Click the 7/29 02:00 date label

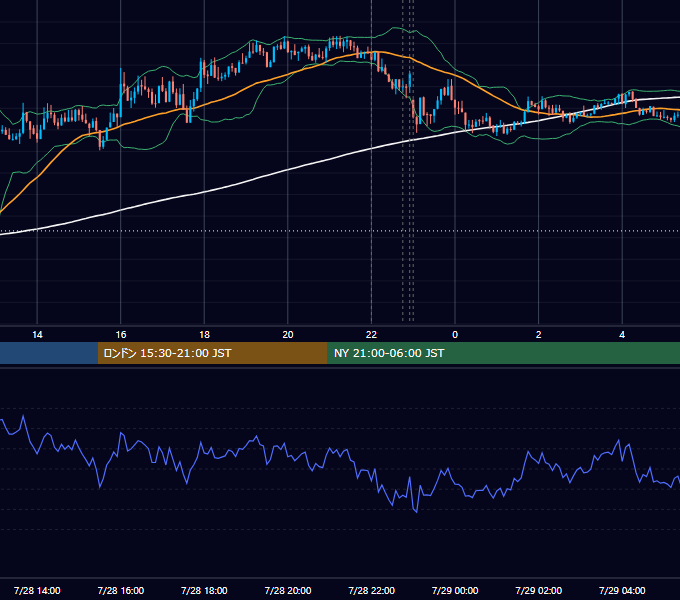click(x=539, y=590)
